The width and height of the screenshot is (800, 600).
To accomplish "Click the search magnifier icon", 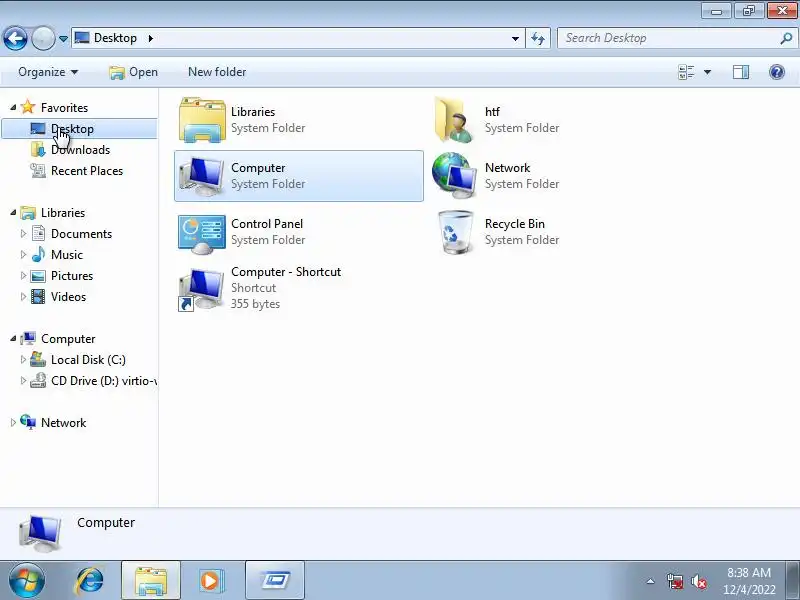I will click(x=786, y=38).
